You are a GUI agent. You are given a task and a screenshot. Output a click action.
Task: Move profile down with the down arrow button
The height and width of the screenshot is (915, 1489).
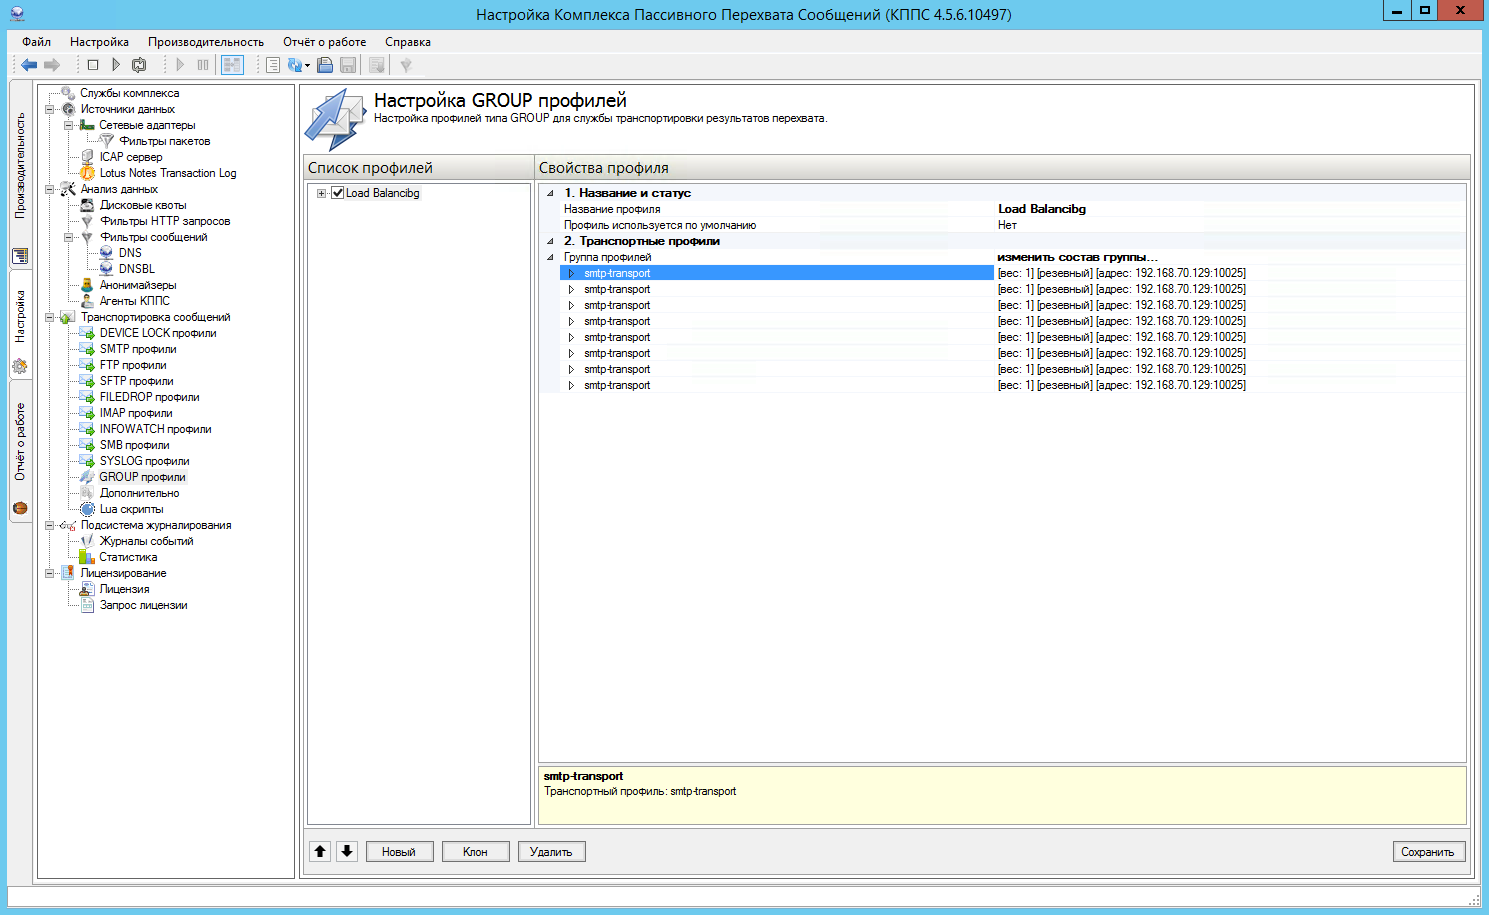(x=347, y=851)
